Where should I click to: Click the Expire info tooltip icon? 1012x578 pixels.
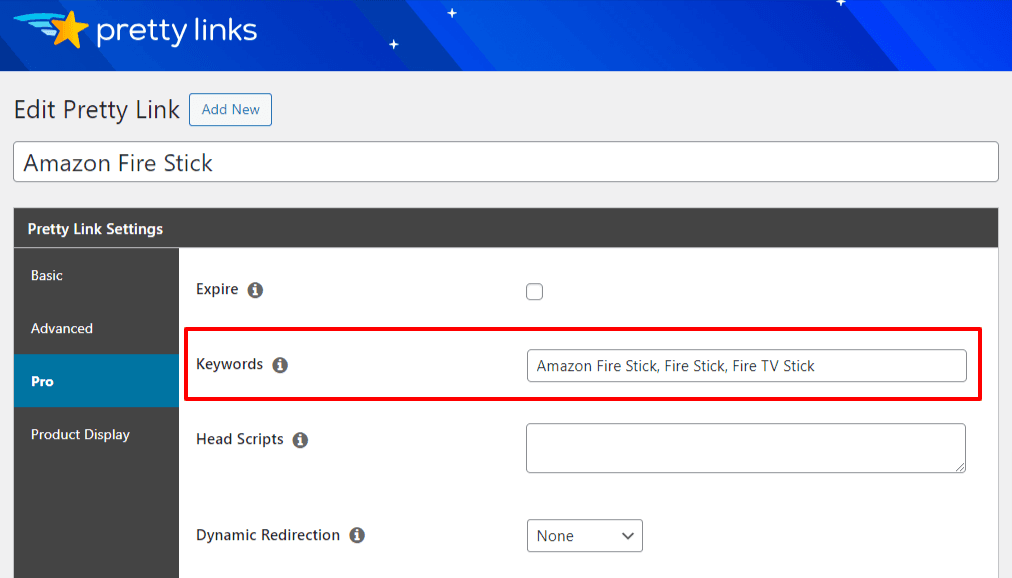tap(255, 290)
